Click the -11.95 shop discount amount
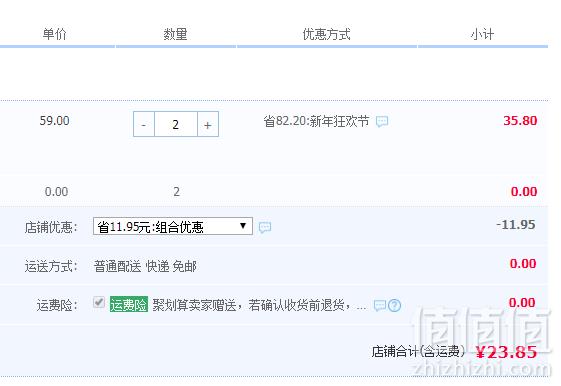The height and width of the screenshot is (386, 561). pyautogui.click(x=516, y=225)
